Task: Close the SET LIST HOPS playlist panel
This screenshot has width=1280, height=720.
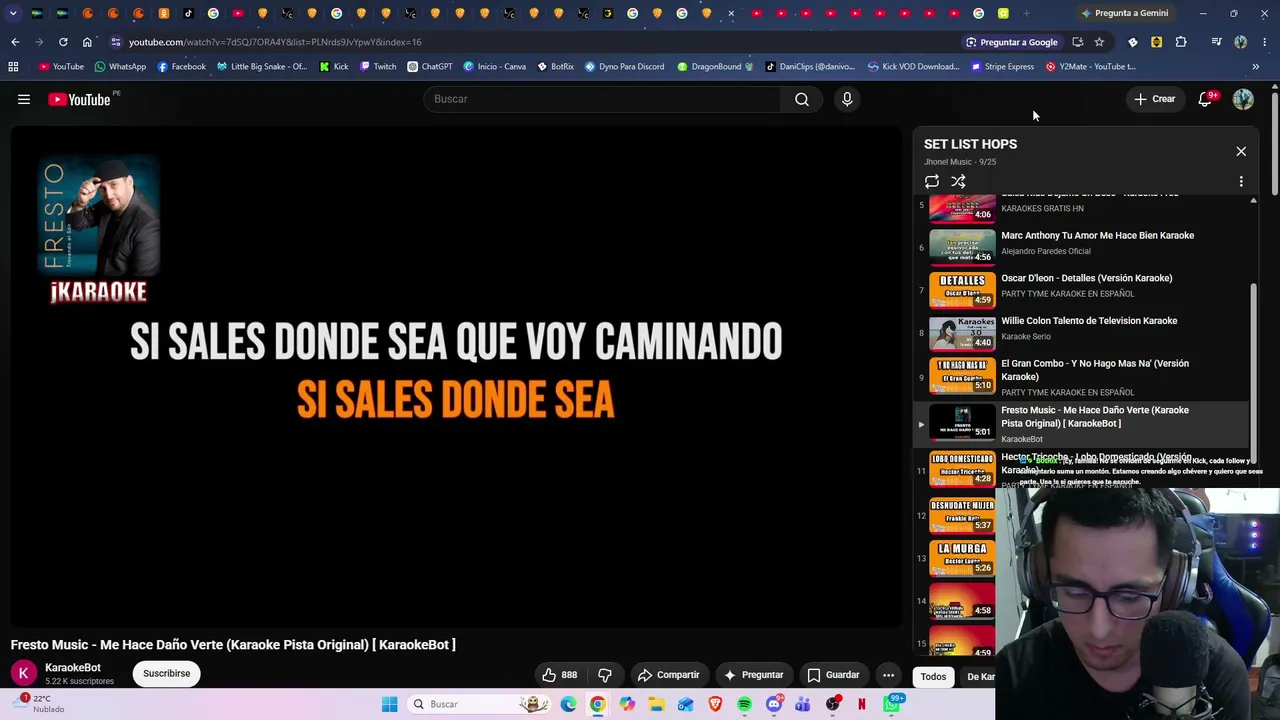Action: click(x=1241, y=151)
